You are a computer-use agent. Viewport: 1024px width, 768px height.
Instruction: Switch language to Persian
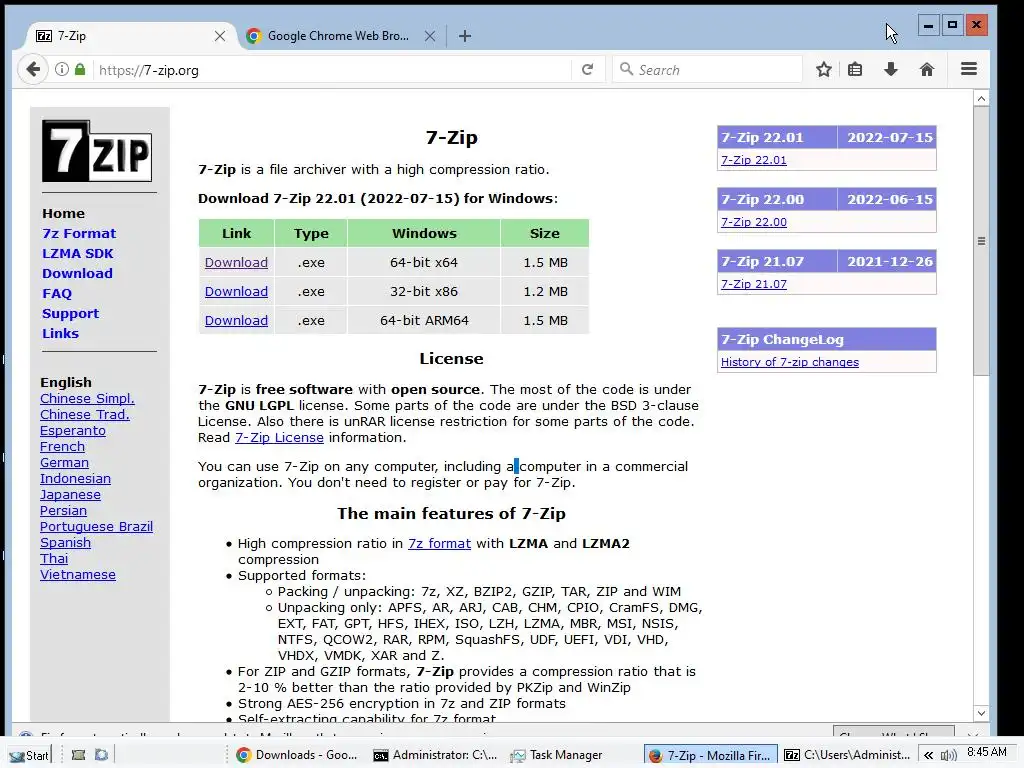[x=63, y=511]
